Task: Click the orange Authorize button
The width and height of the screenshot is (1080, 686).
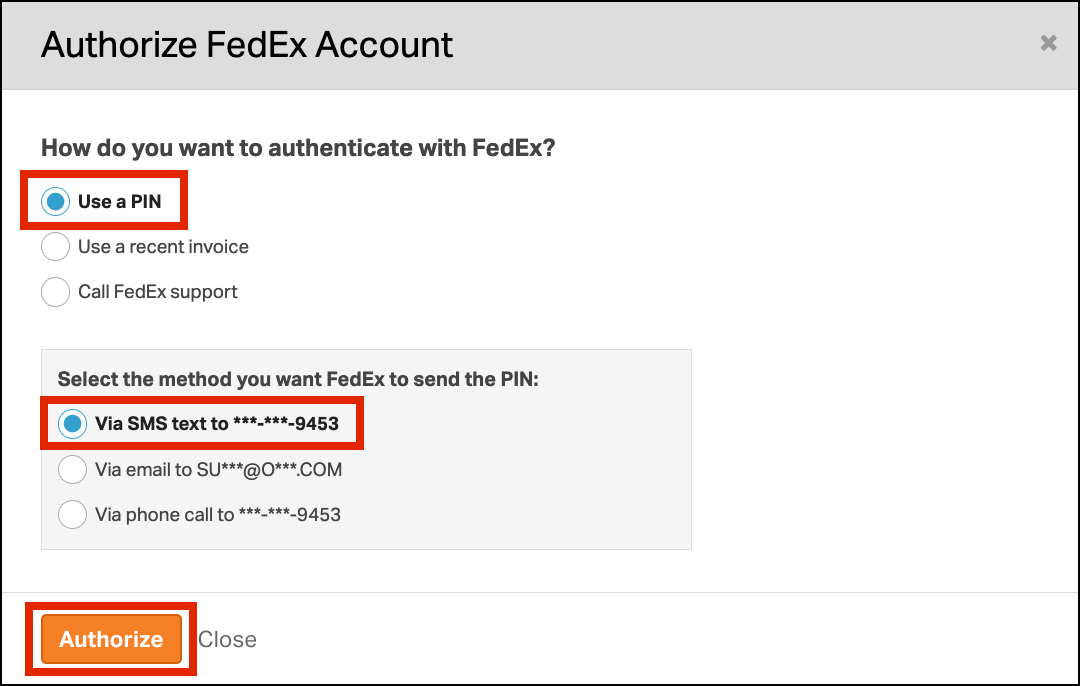Action: (x=112, y=639)
